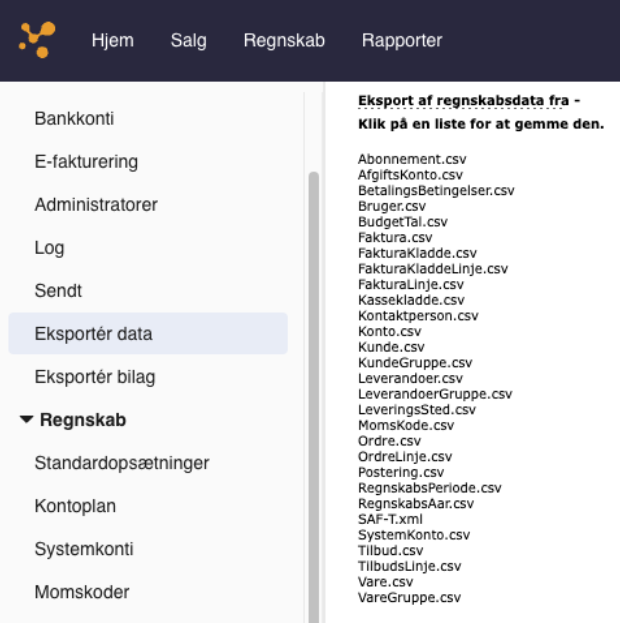Download the SAF-T.xml file
The image size is (620, 623).
[390, 519]
